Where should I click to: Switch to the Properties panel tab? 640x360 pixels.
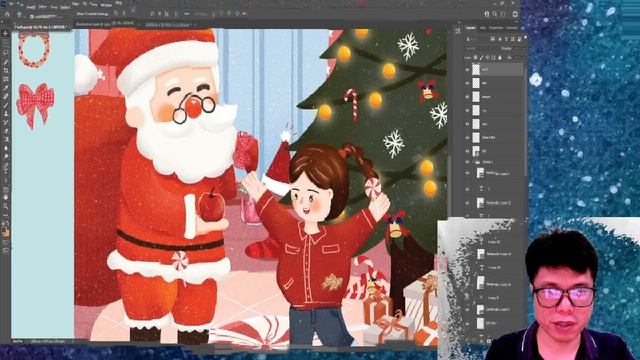pos(496,28)
